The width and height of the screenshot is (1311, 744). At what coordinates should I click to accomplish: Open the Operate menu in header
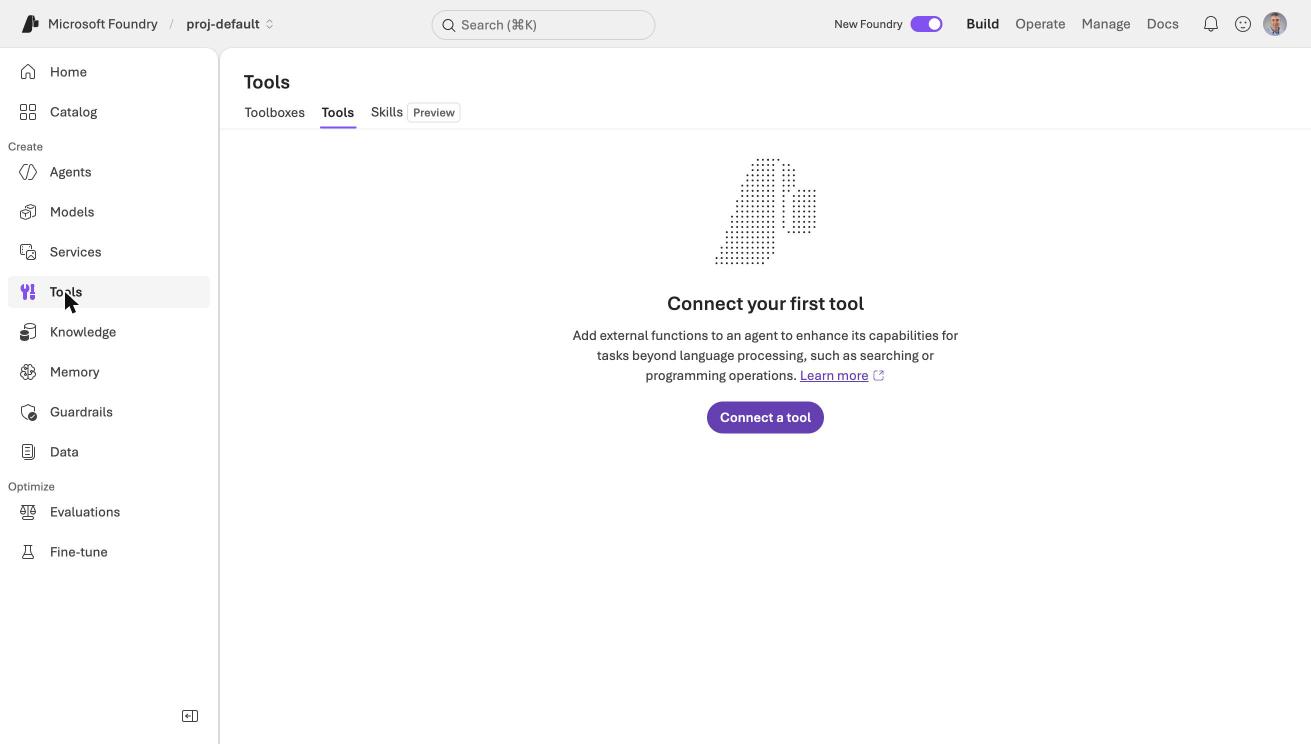pos(1040,24)
